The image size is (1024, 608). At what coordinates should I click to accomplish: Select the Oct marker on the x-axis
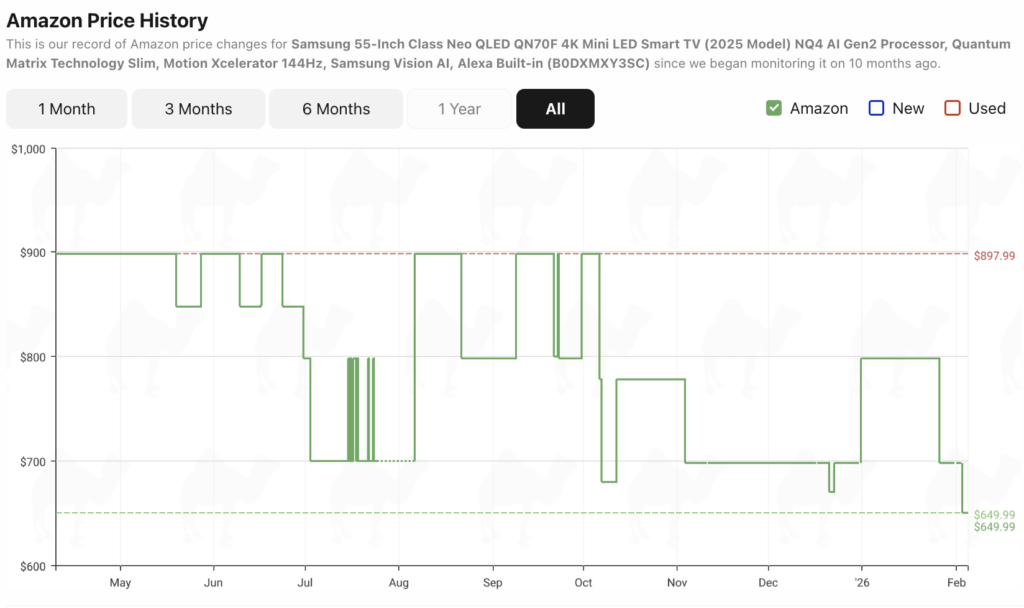point(583,582)
